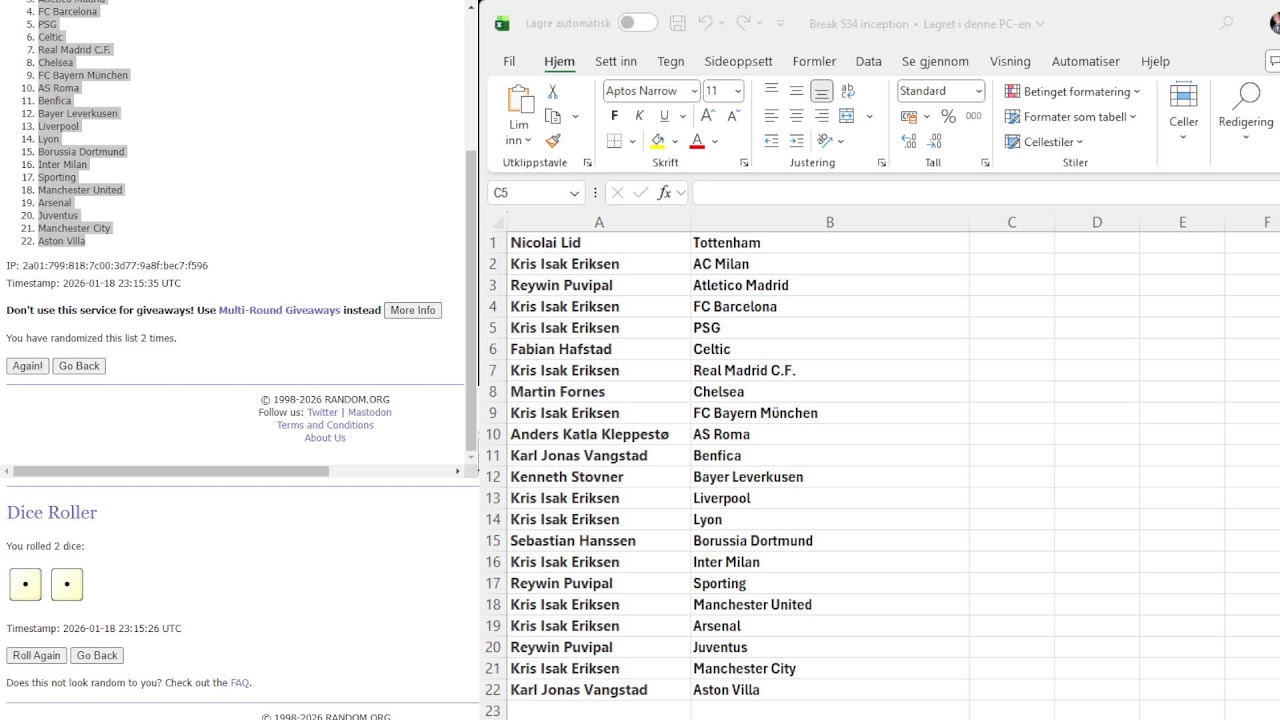Screen dimensions: 1280x720
Task: Toggle underline formatting with the U button
Action: [664, 116]
